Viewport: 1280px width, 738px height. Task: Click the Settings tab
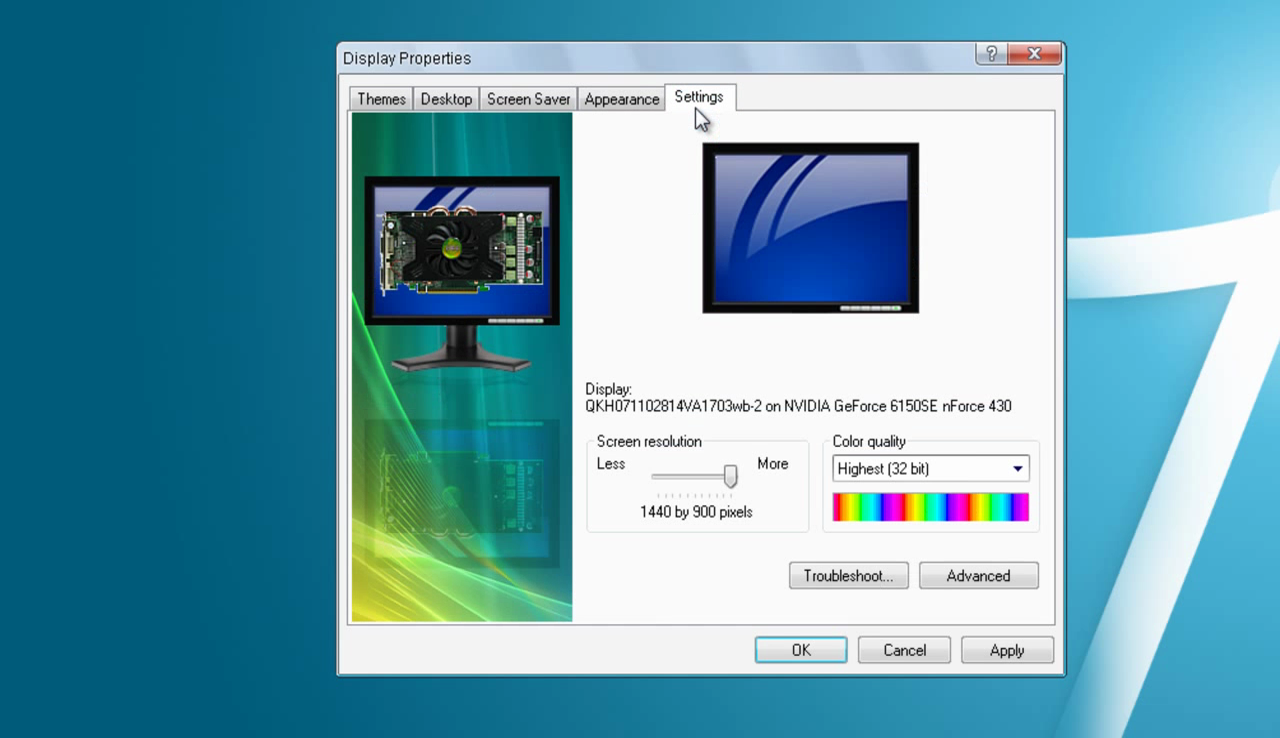(x=699, y=97)
